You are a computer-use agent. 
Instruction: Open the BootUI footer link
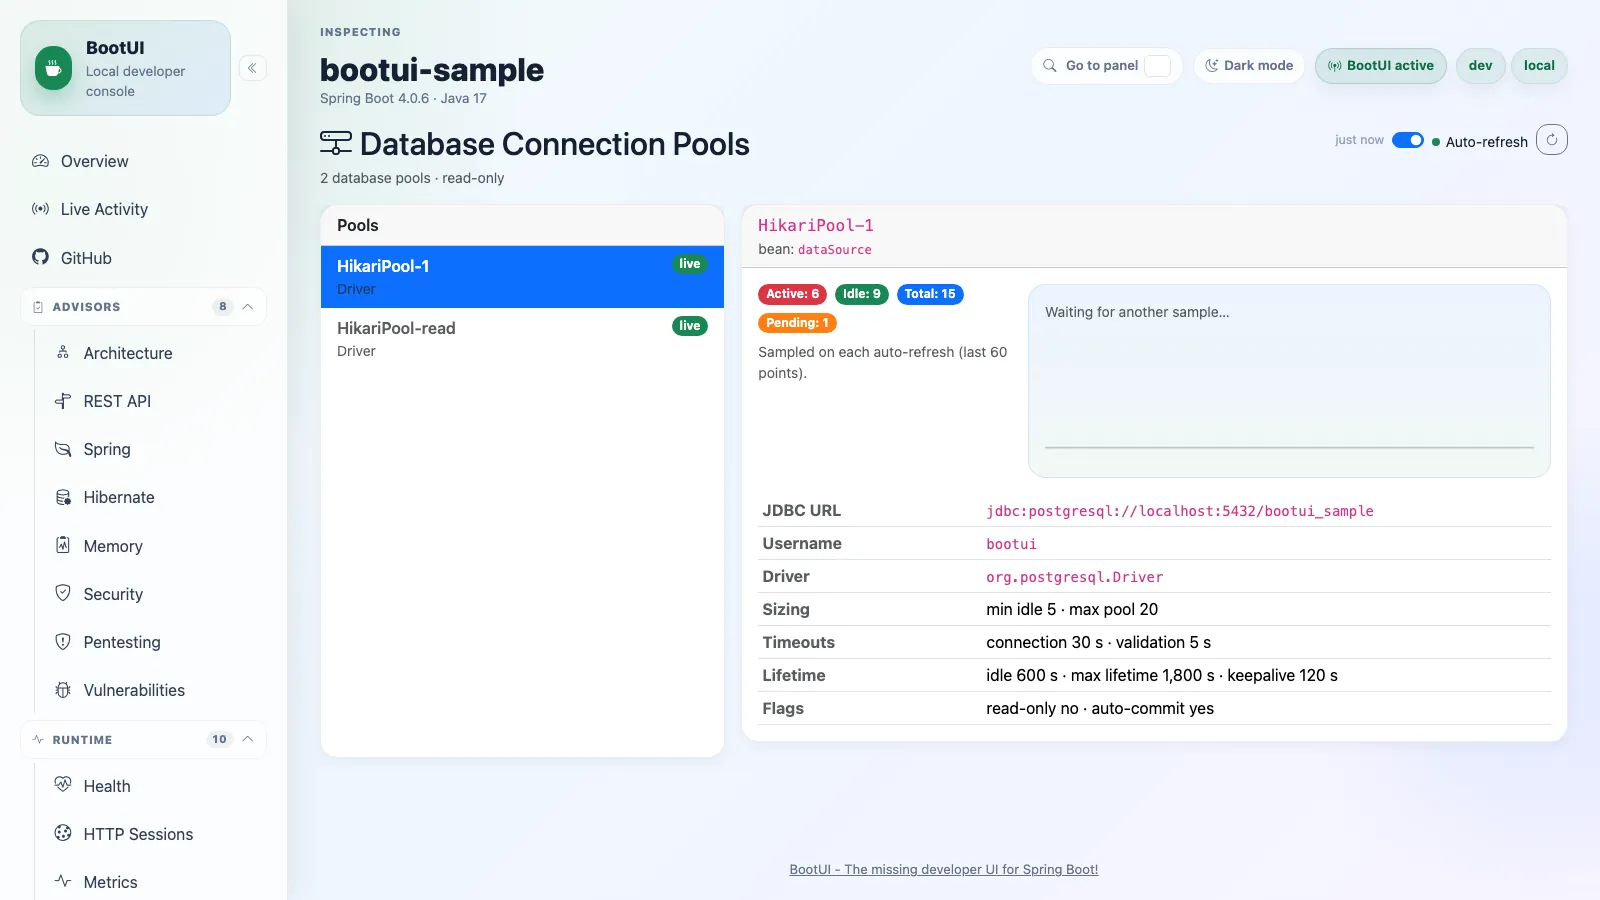(x=944, y=869)
